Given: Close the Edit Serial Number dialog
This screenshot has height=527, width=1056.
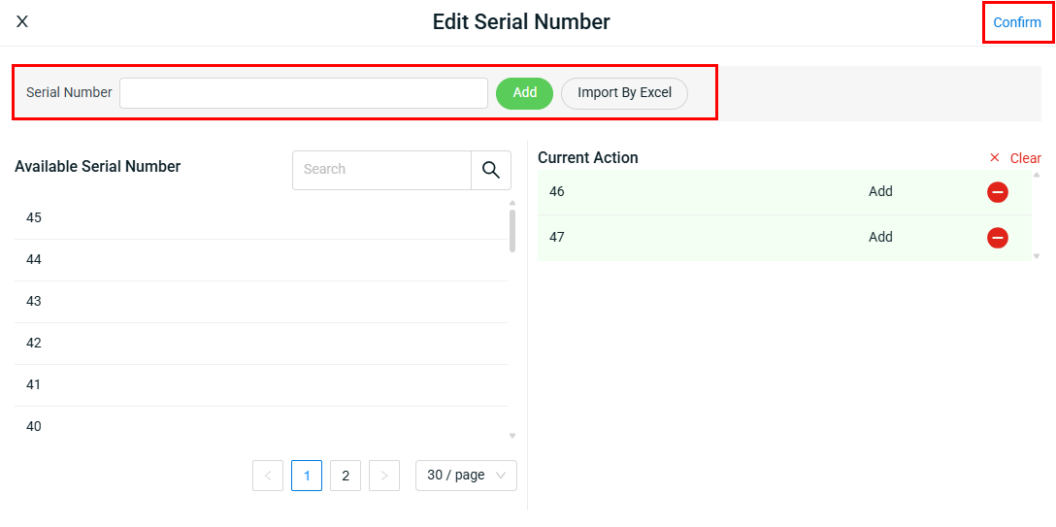Looking at the screenshot, I should click(x=22, y=22).
